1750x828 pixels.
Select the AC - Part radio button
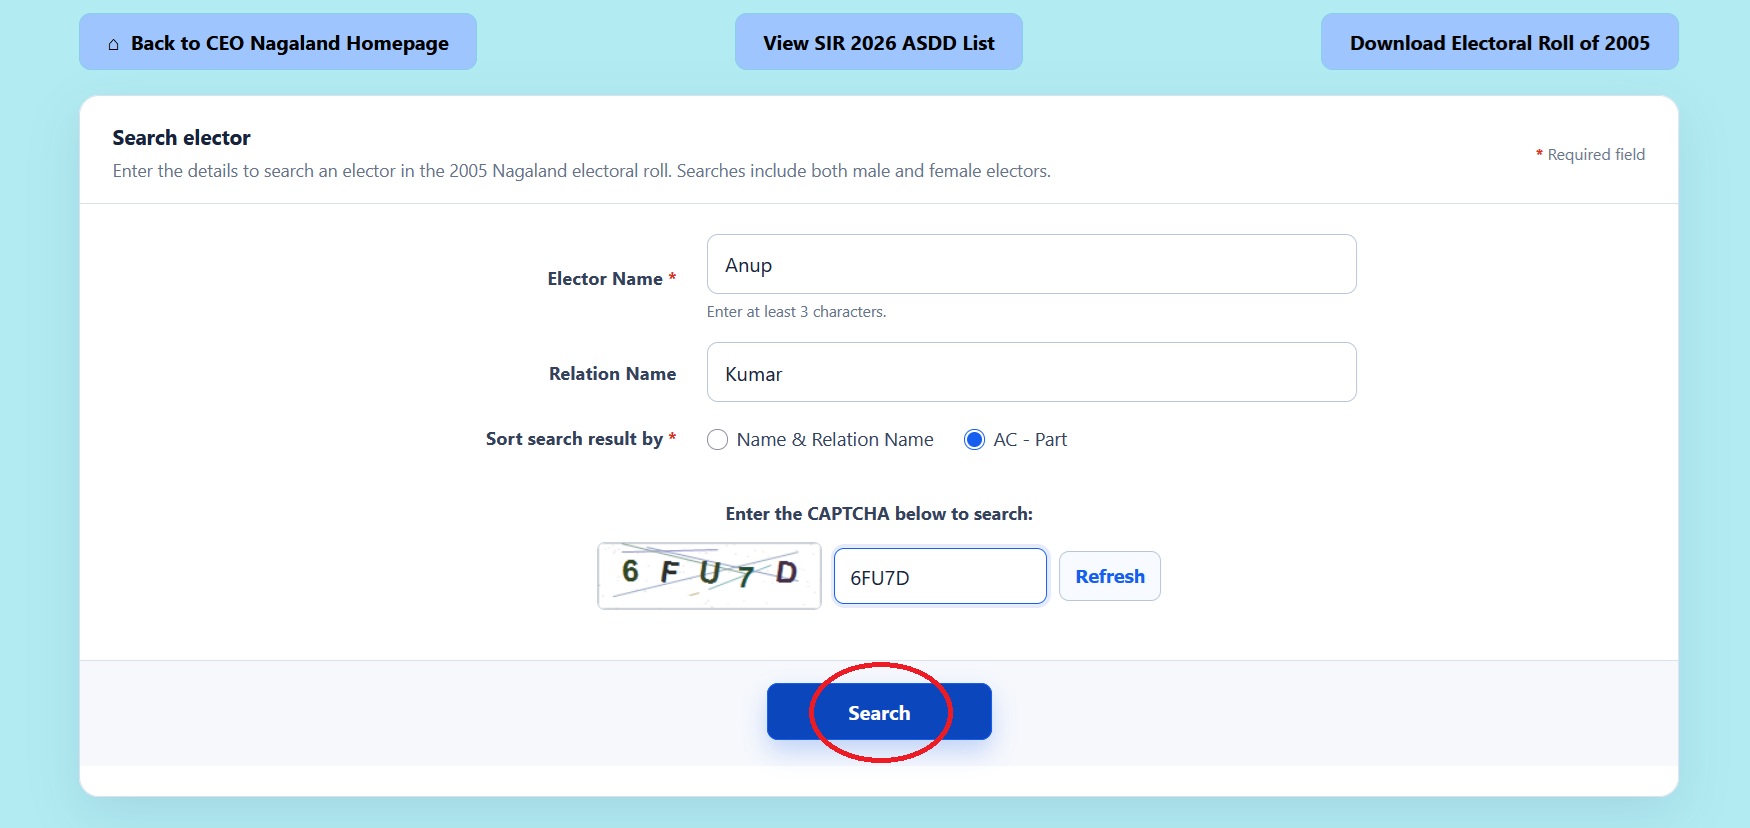click(974, 440)
